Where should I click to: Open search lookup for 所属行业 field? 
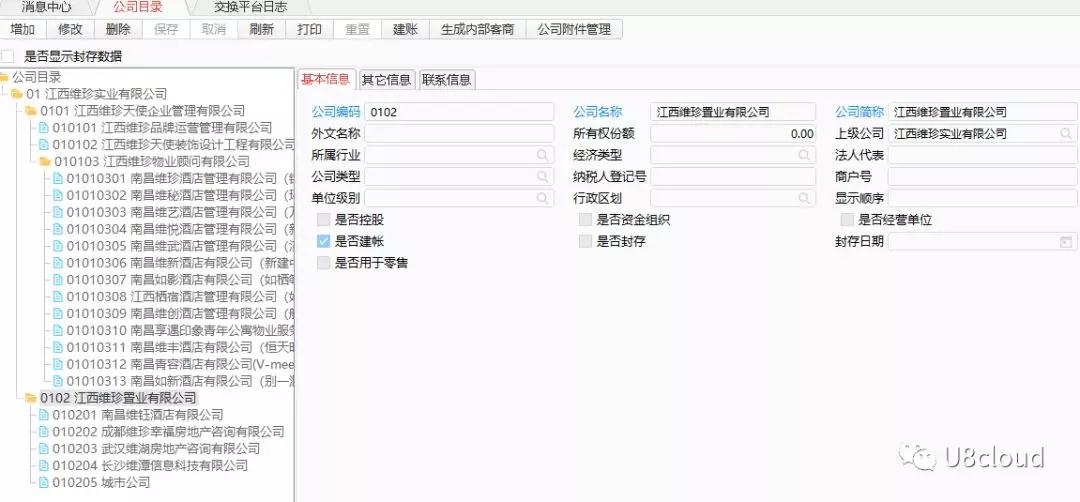tap(543, 155)
